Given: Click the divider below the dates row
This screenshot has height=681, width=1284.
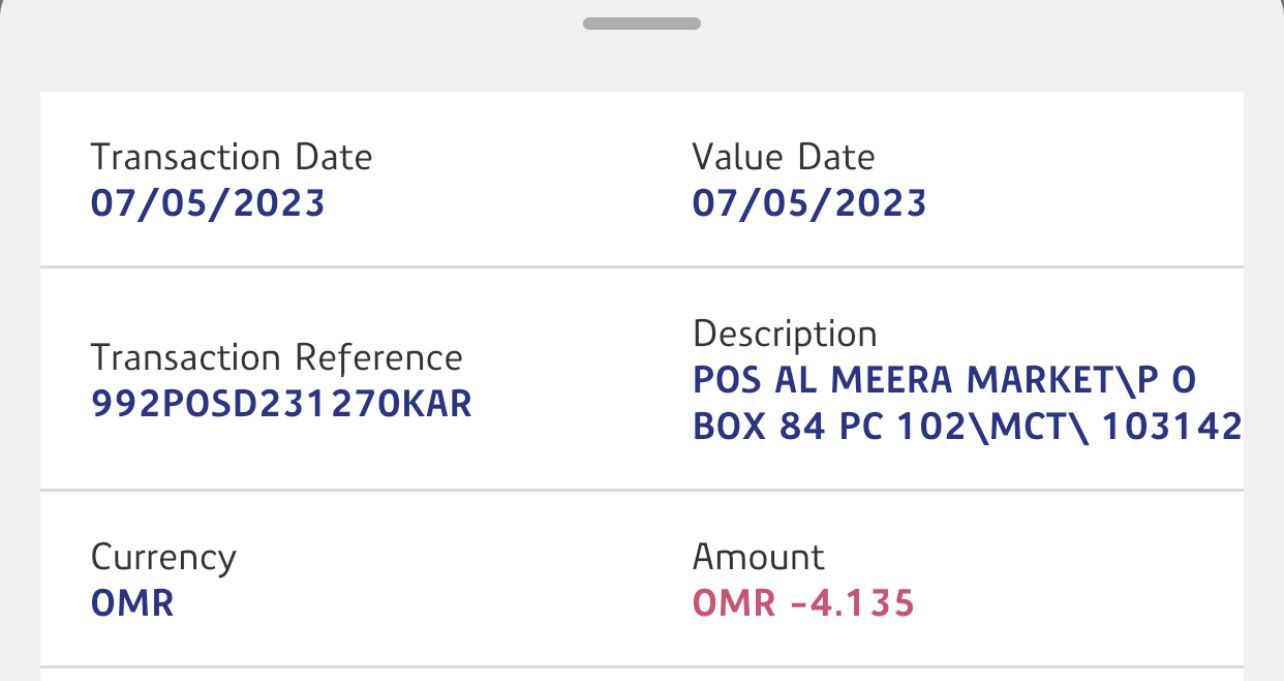Looking at the screenshot, I should [x=642, y=267].
